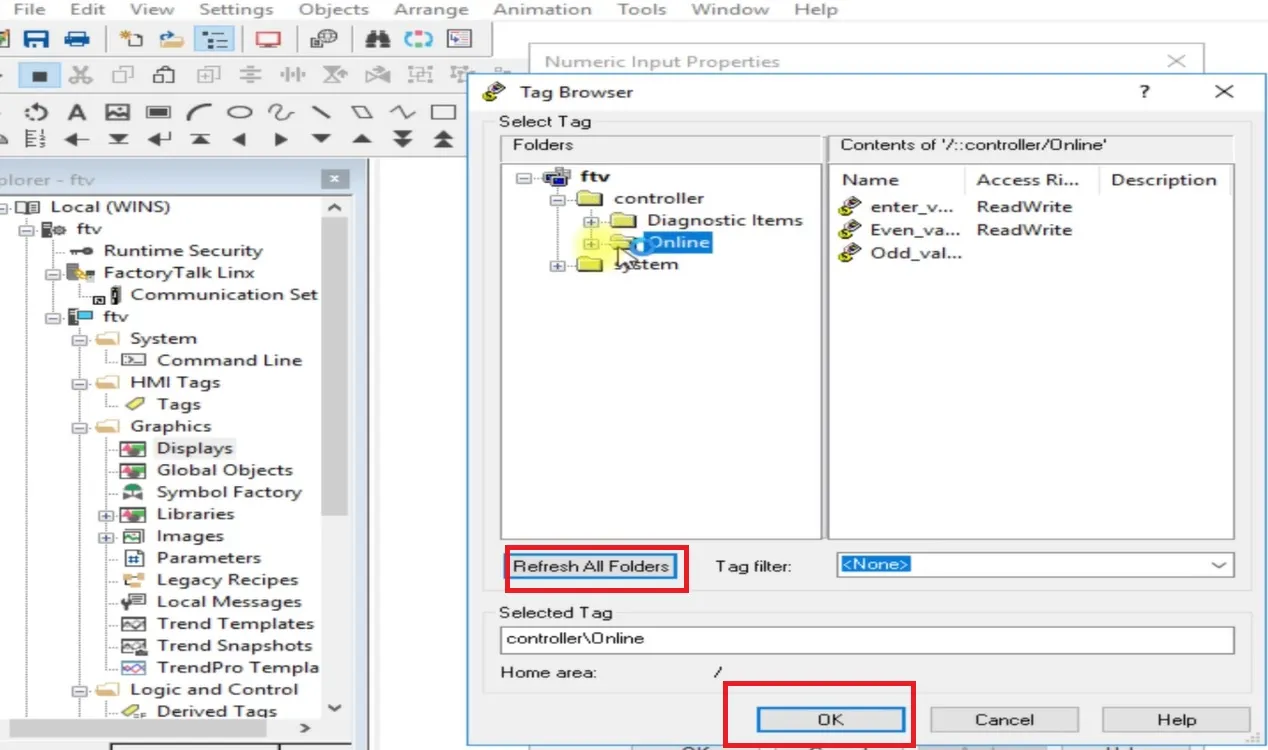This screenshot has width=1268, height=750.
Task: Select the Arc drawing tool
Action: click(x=199, y=112)
